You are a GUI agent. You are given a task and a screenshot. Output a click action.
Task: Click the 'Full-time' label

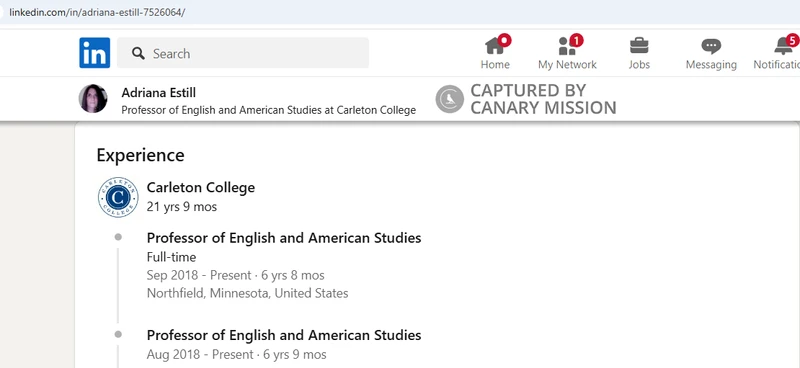coord(171,257)
